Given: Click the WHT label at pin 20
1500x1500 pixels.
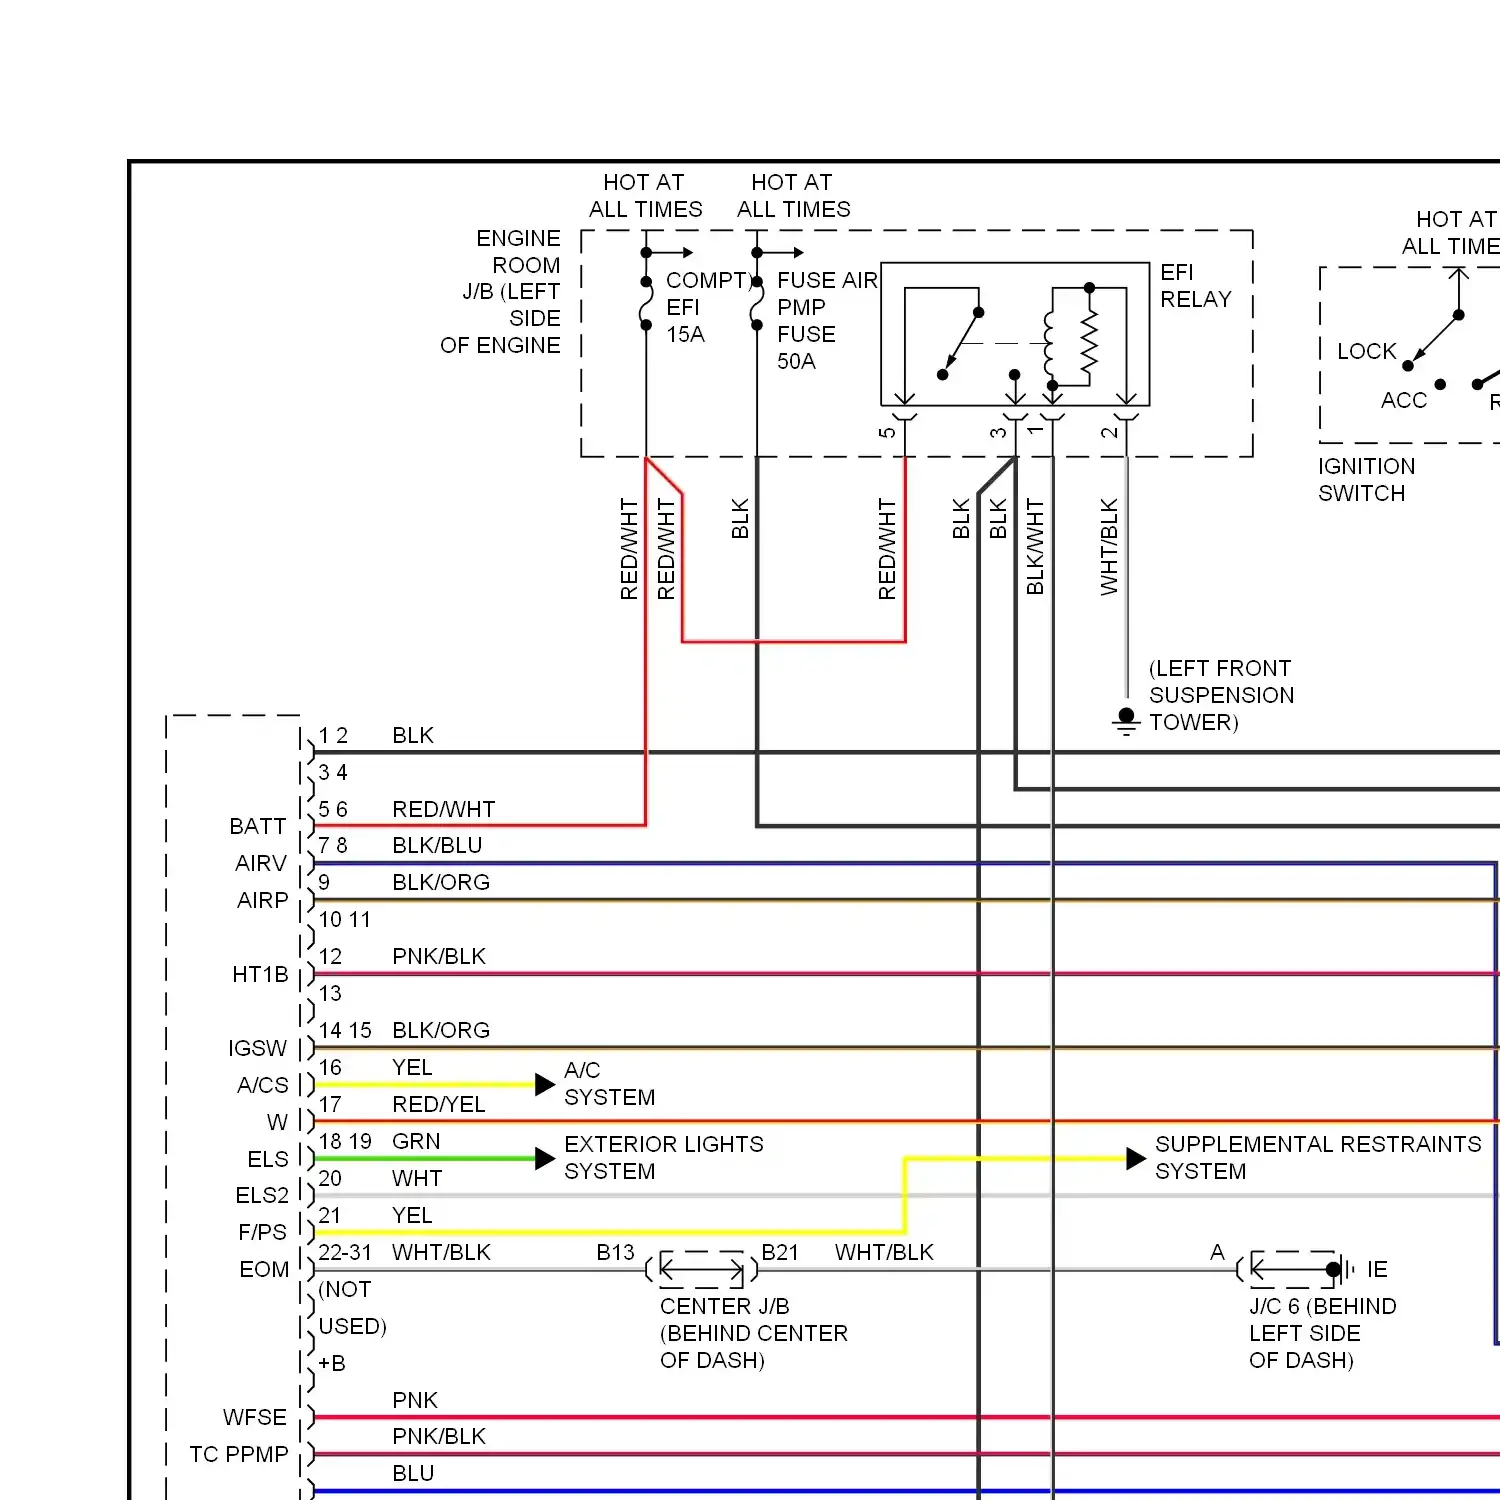Looking at the screenshot, I should click(417, 1178).
